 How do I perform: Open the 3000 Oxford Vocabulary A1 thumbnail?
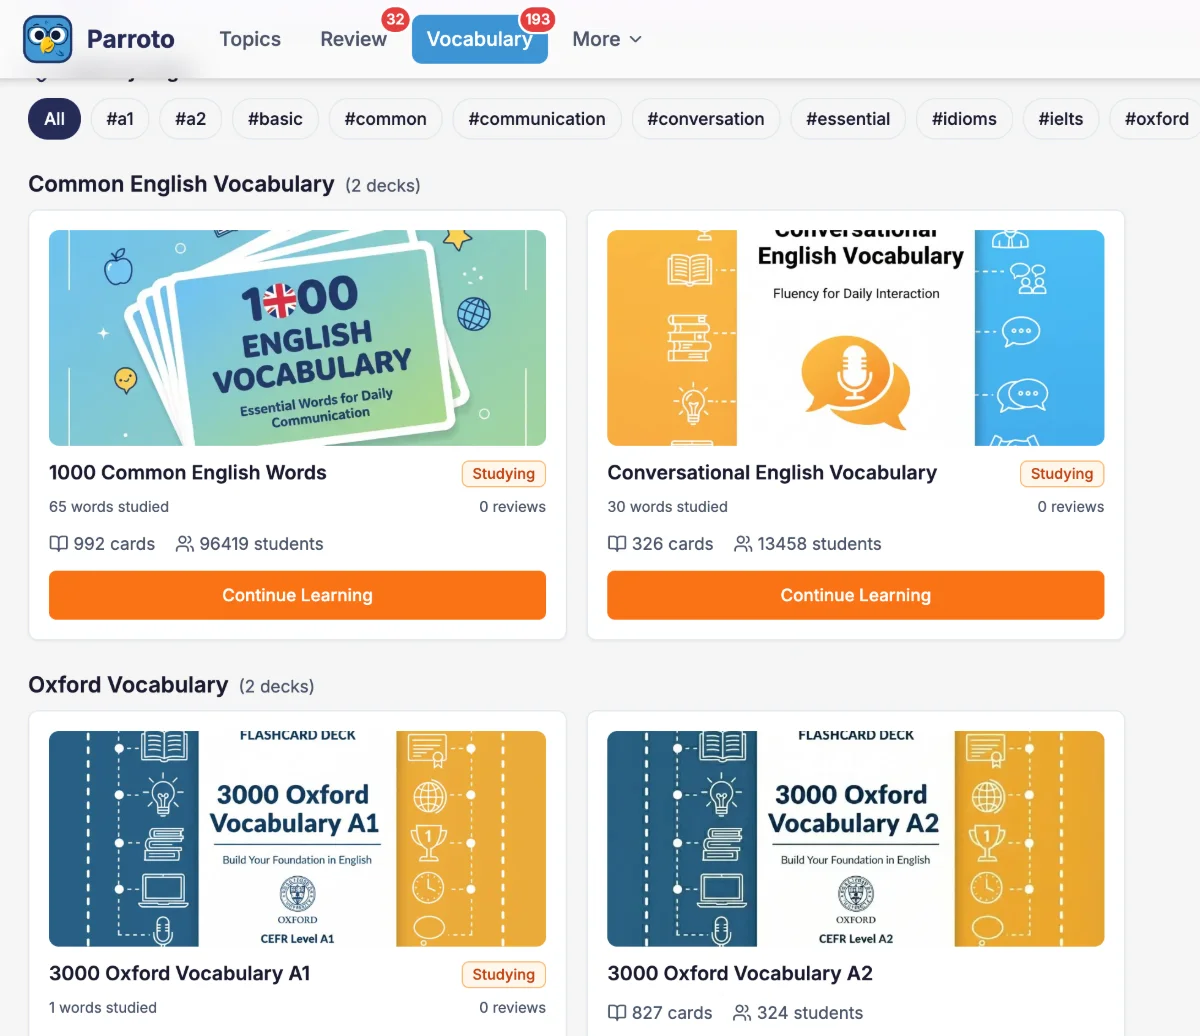coord(297,838)
